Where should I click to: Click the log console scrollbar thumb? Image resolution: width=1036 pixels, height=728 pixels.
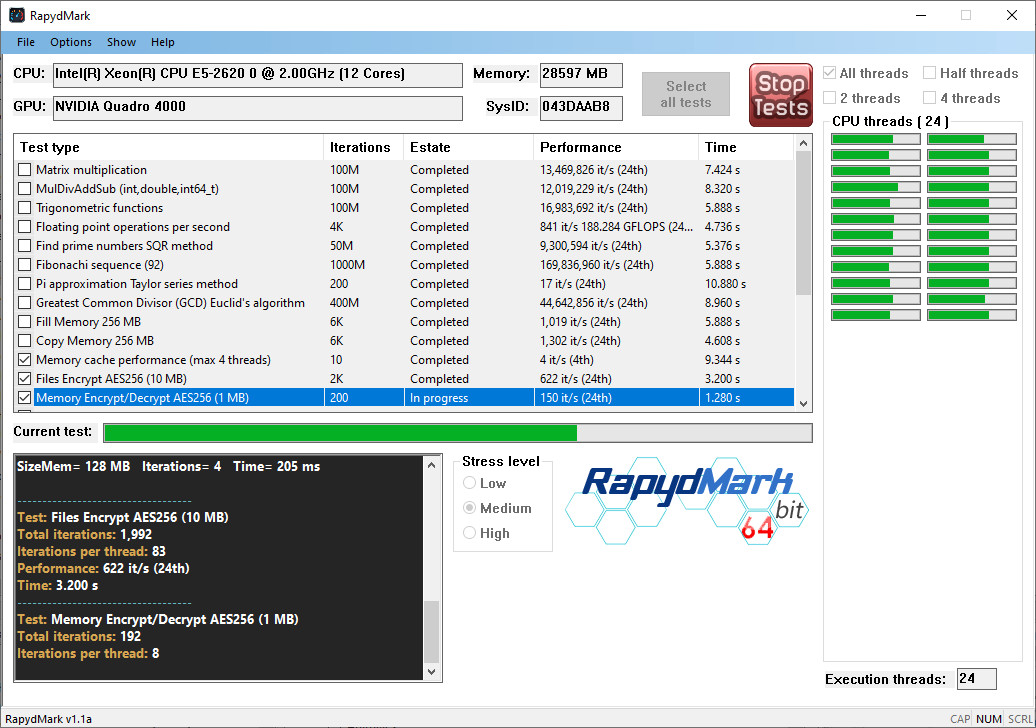click(x=431, y=632)
